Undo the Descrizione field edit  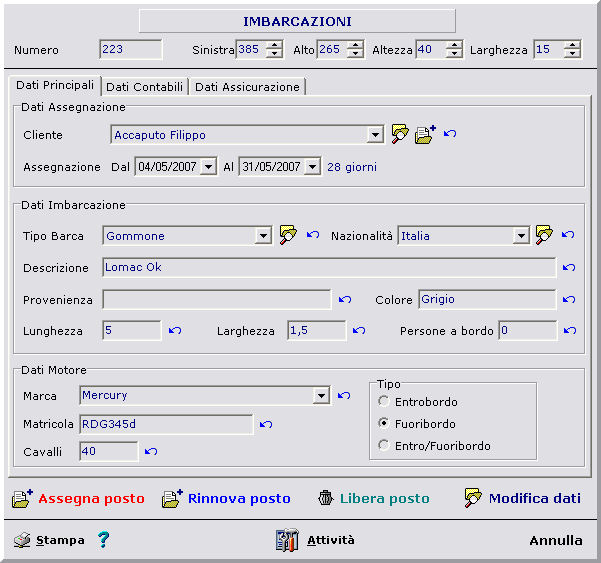pyautogui.click(x=569, y=268)
